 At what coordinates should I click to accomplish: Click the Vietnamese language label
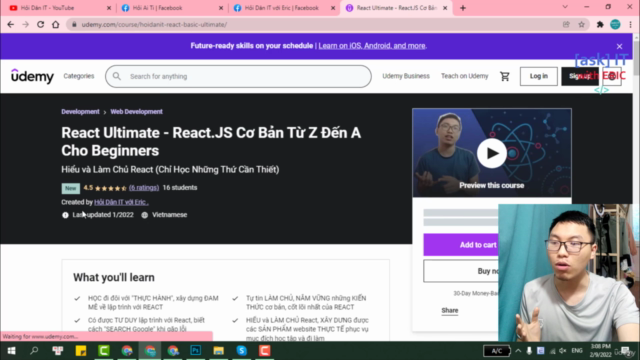tap(169, 215)
